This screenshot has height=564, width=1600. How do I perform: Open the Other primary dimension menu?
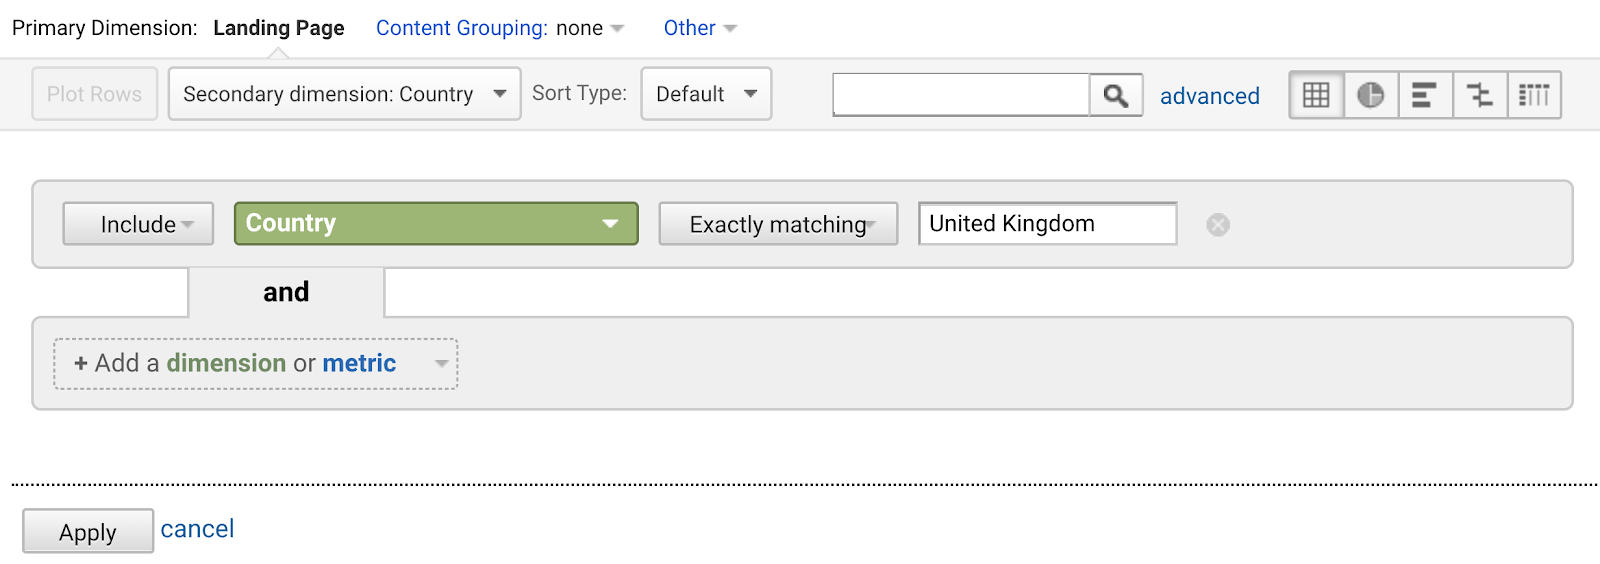coord(700,28)
